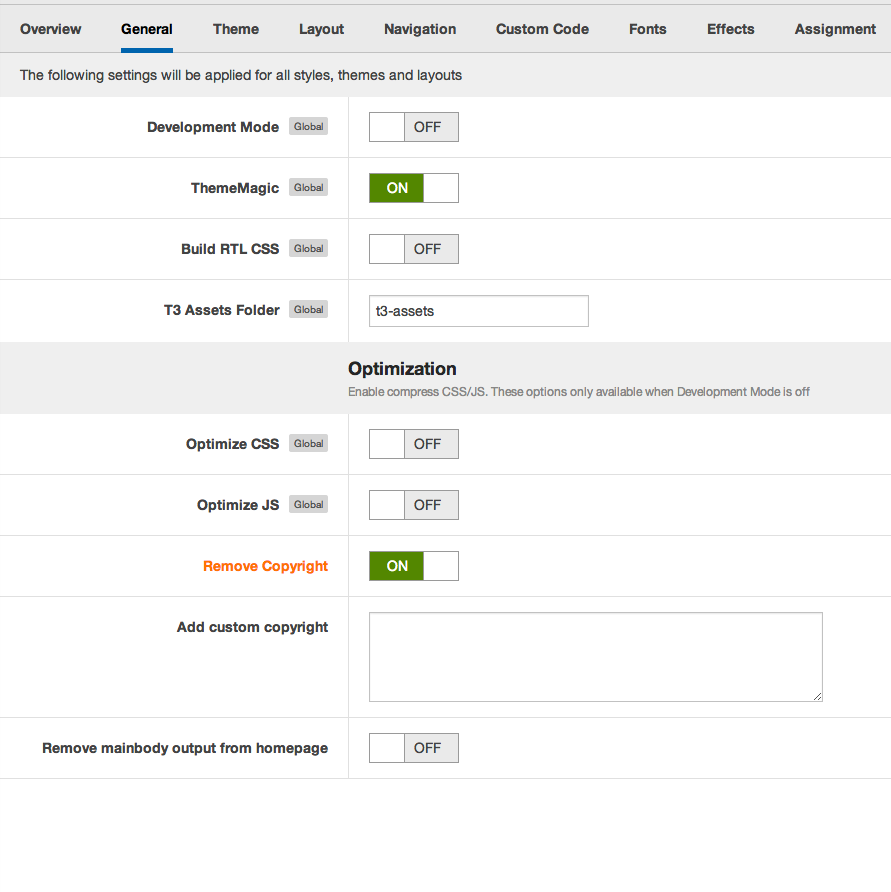Screen dimensions: 891x892
Task: Open the Layout tab
Action: [x=321, y=29]
